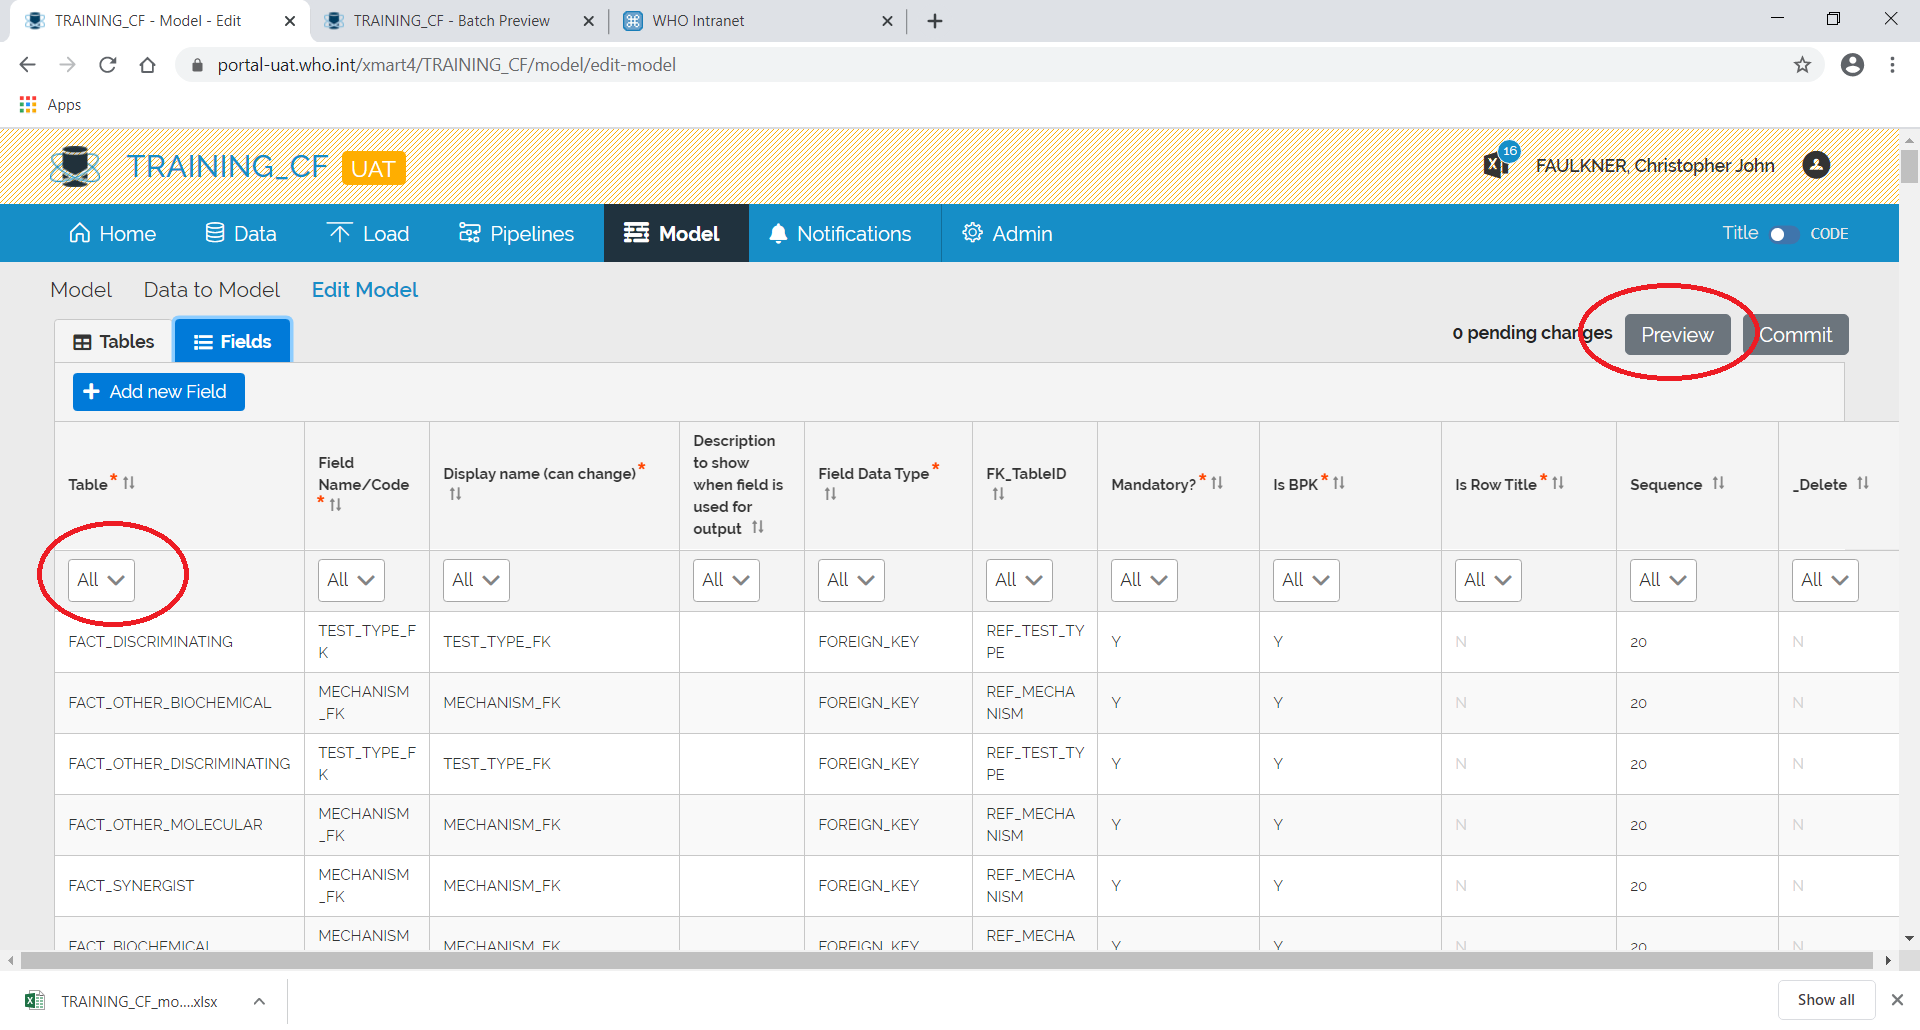Open the Field Name/Code filter dropdown
Screen dimensions: 1920x1030
coord(351,580)
